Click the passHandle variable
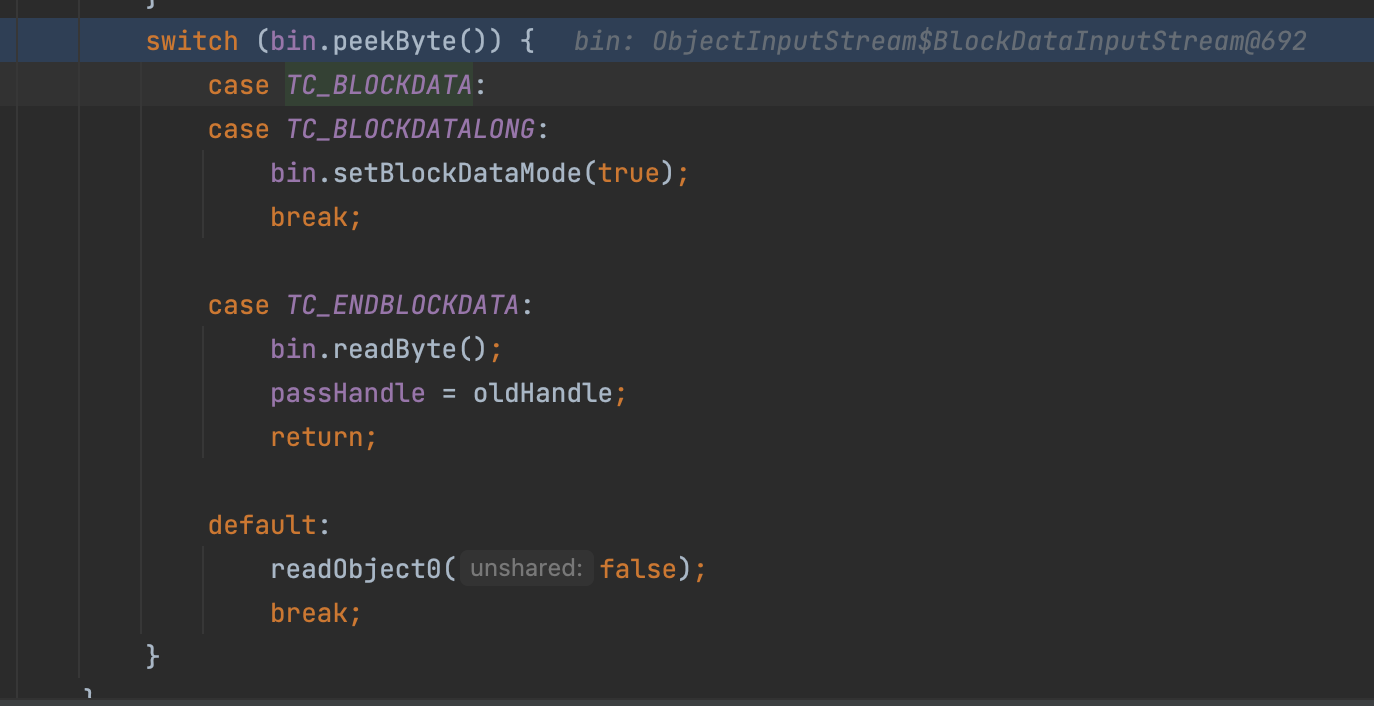Image resolution: width=1374 pixels, height=706 pixels. [347, 393]
